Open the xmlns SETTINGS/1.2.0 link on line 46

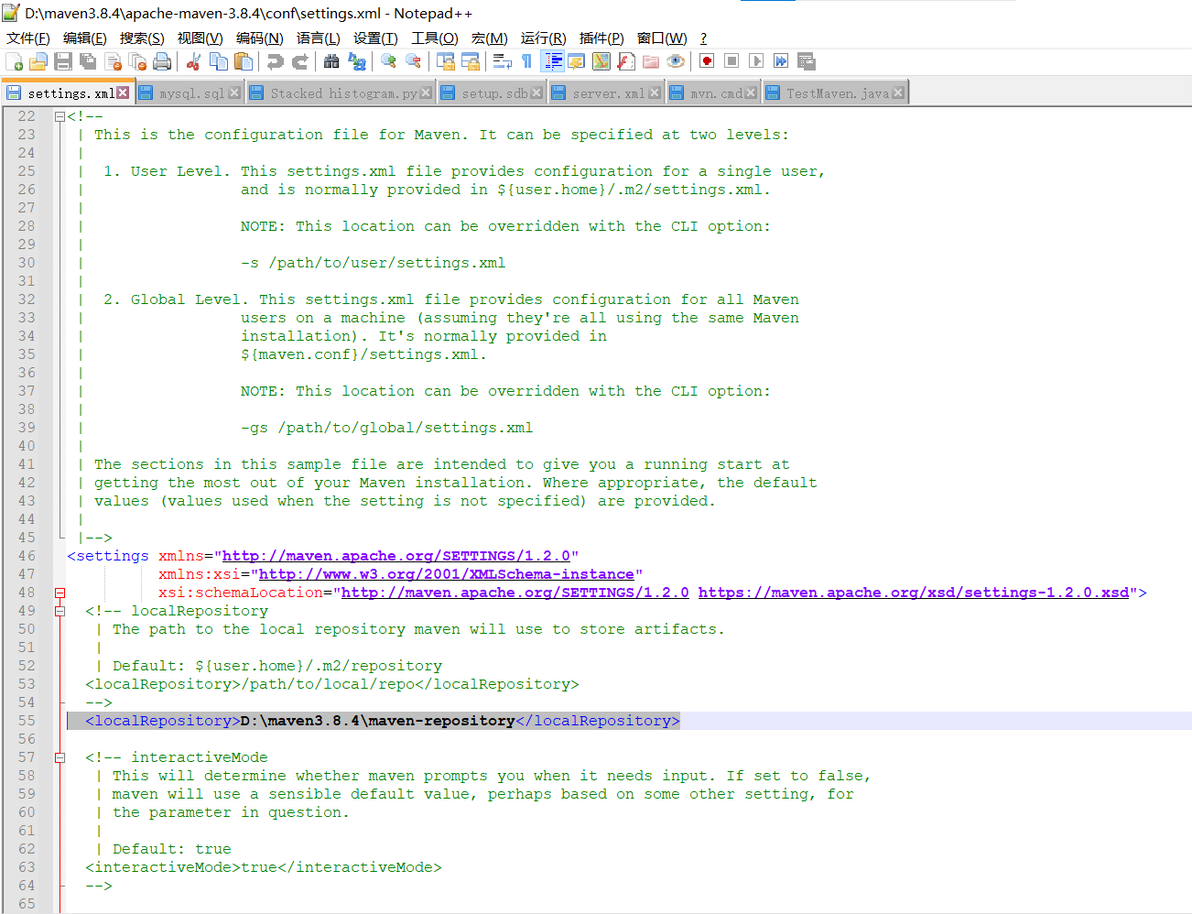tap(396, 556)
